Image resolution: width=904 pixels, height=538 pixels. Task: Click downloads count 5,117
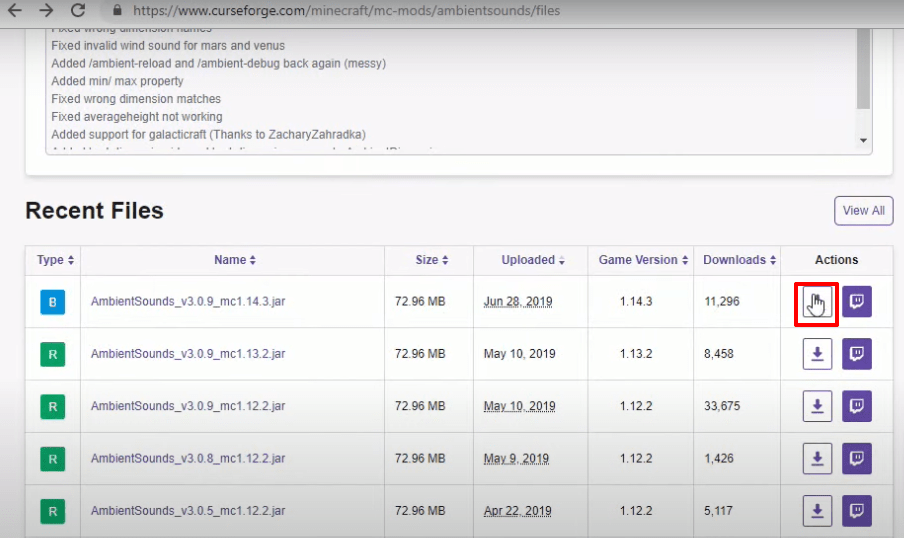tap(718, 511)
